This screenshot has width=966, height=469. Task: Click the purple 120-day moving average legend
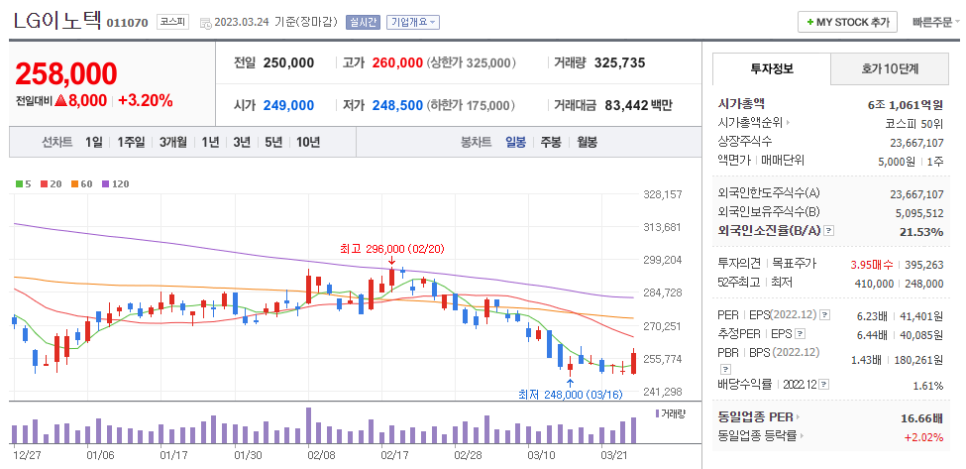115,184
